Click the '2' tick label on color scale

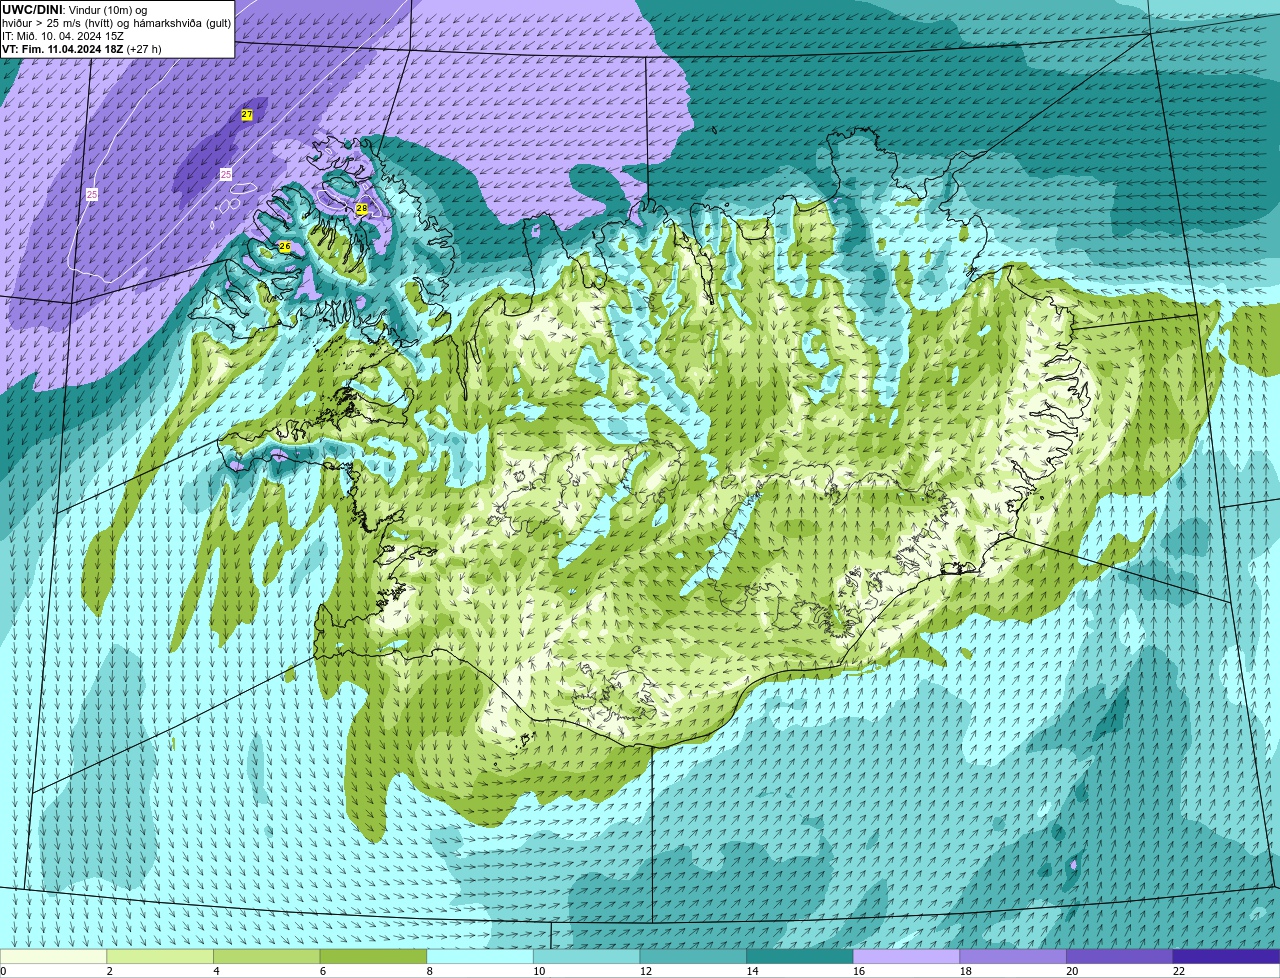109,971
